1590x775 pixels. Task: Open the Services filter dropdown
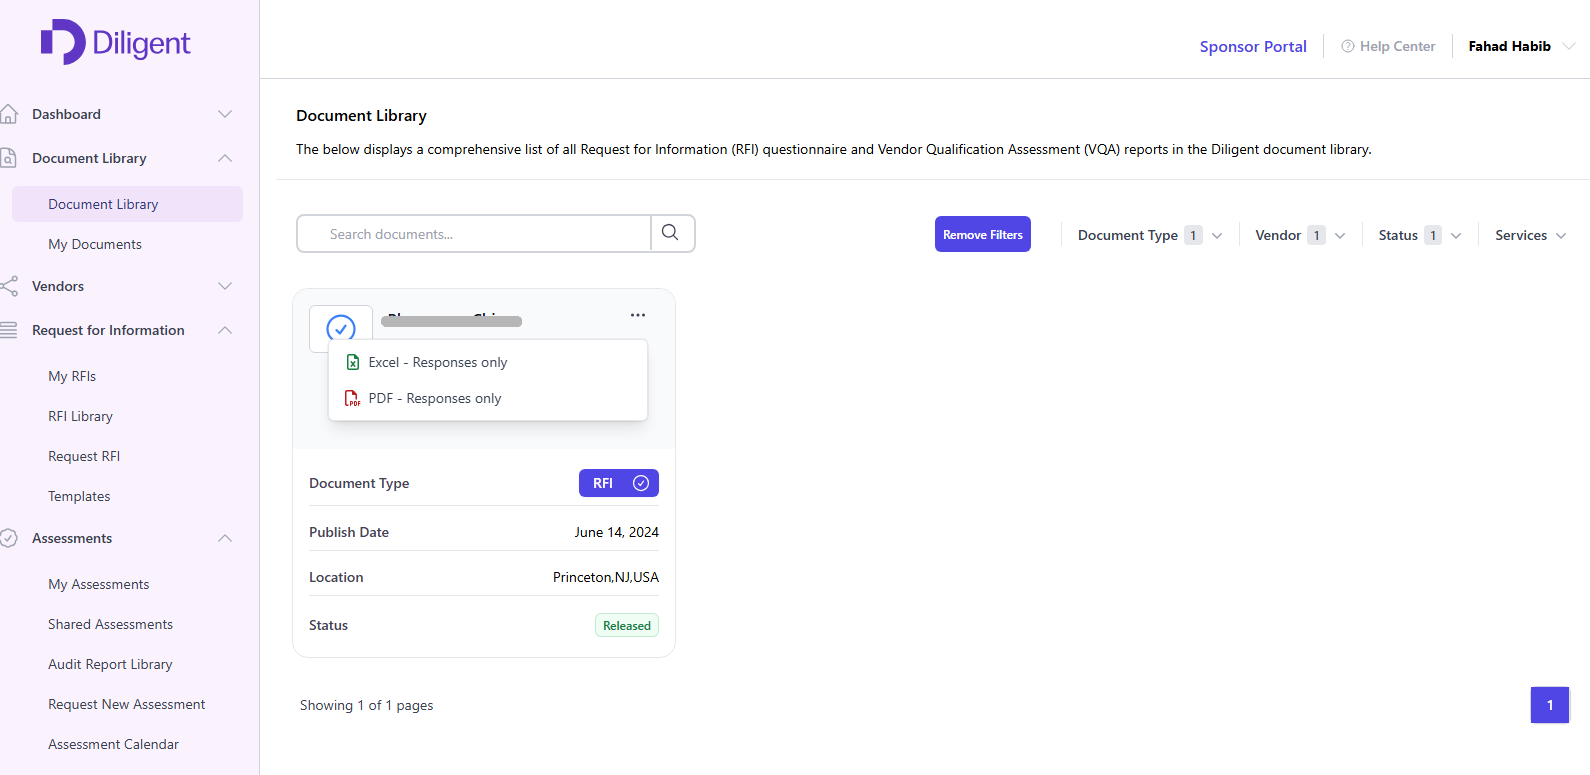(x=1531, y=235)
